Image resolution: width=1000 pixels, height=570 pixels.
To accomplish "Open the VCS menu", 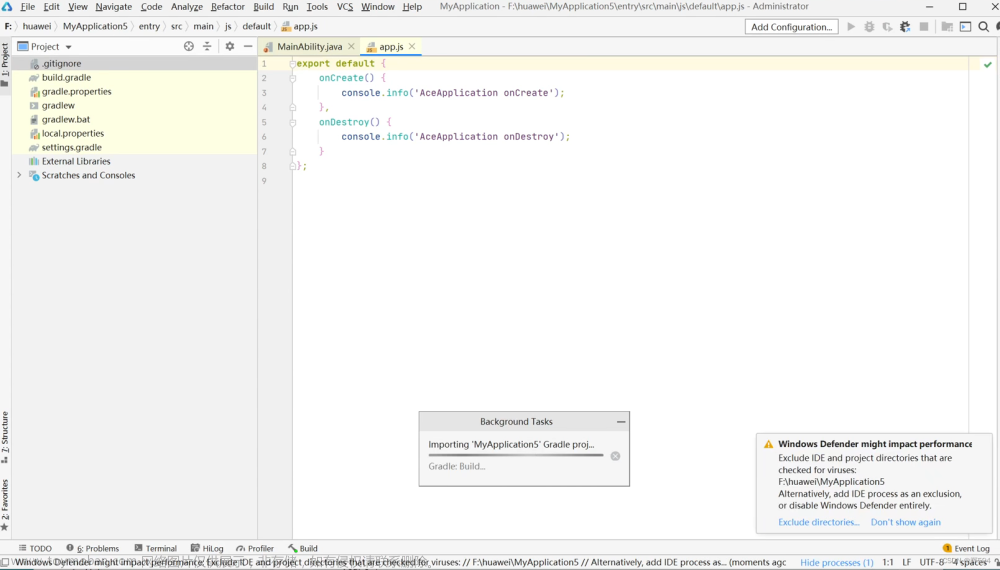I will [345, 6].
